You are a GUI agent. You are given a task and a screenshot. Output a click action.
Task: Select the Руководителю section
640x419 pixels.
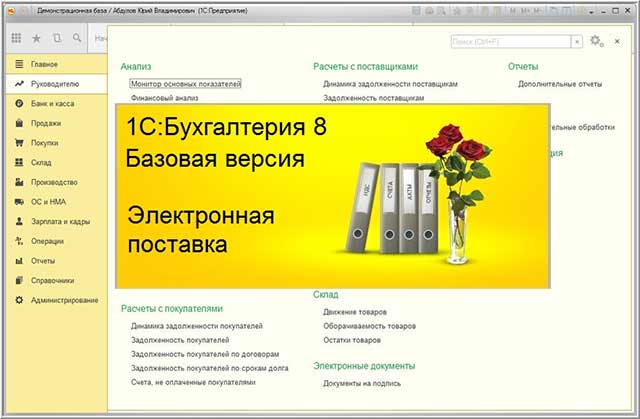click(57, 84)
